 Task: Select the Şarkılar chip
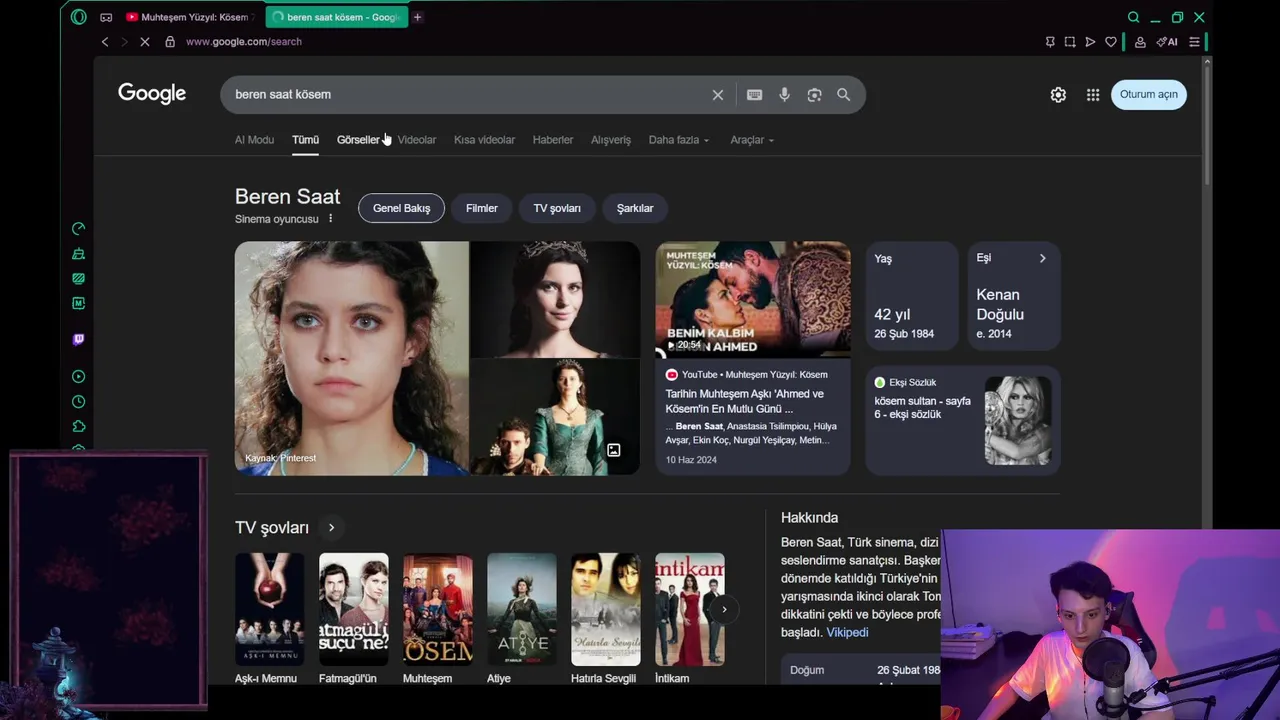coord(635,208)
